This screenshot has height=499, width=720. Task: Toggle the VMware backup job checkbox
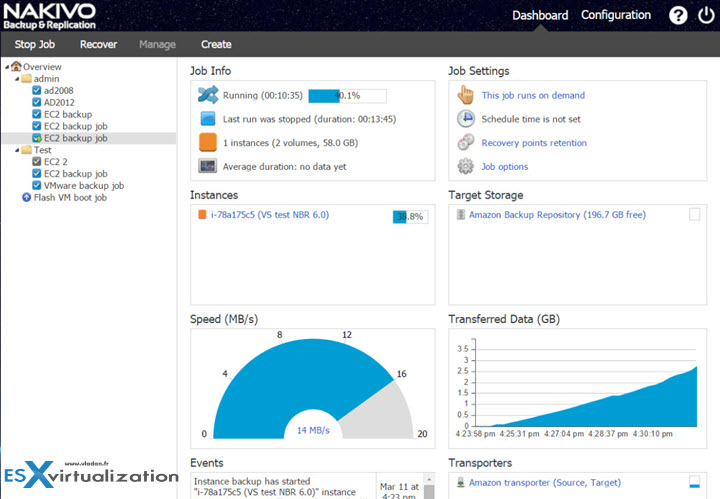click(x=37, y=185)
